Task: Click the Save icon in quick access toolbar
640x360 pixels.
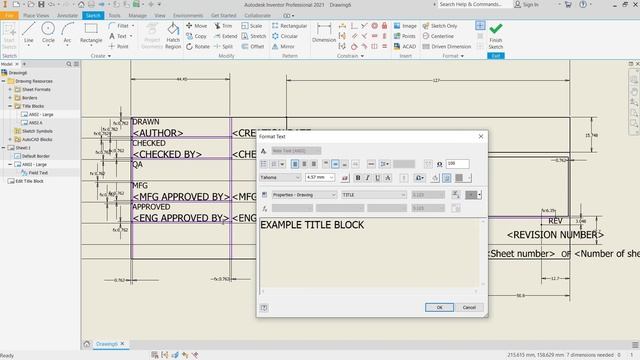Action: tap(41, 4)
